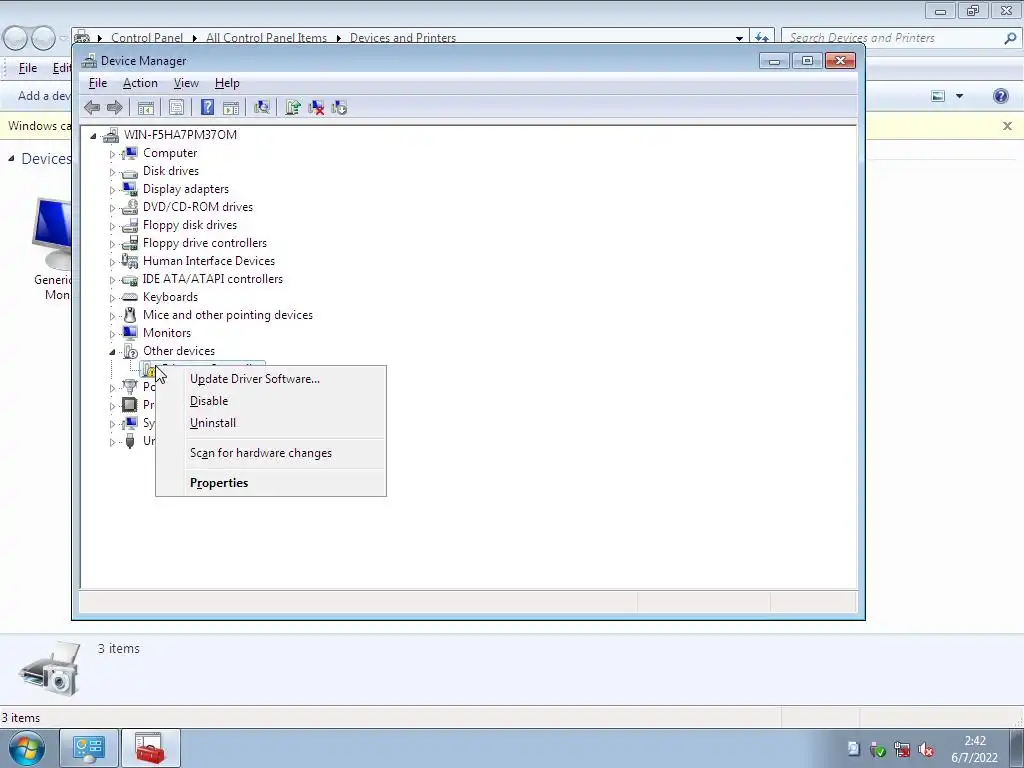Expand IDE ATA/ATAPI controllers category
The height and width of the screenshot is (768, 1024).
112,280
